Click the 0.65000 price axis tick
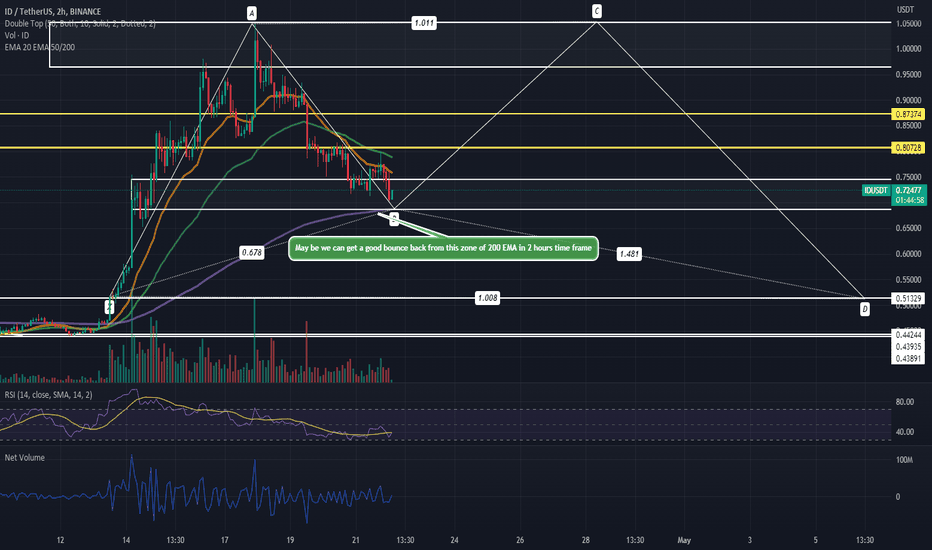 909,228
